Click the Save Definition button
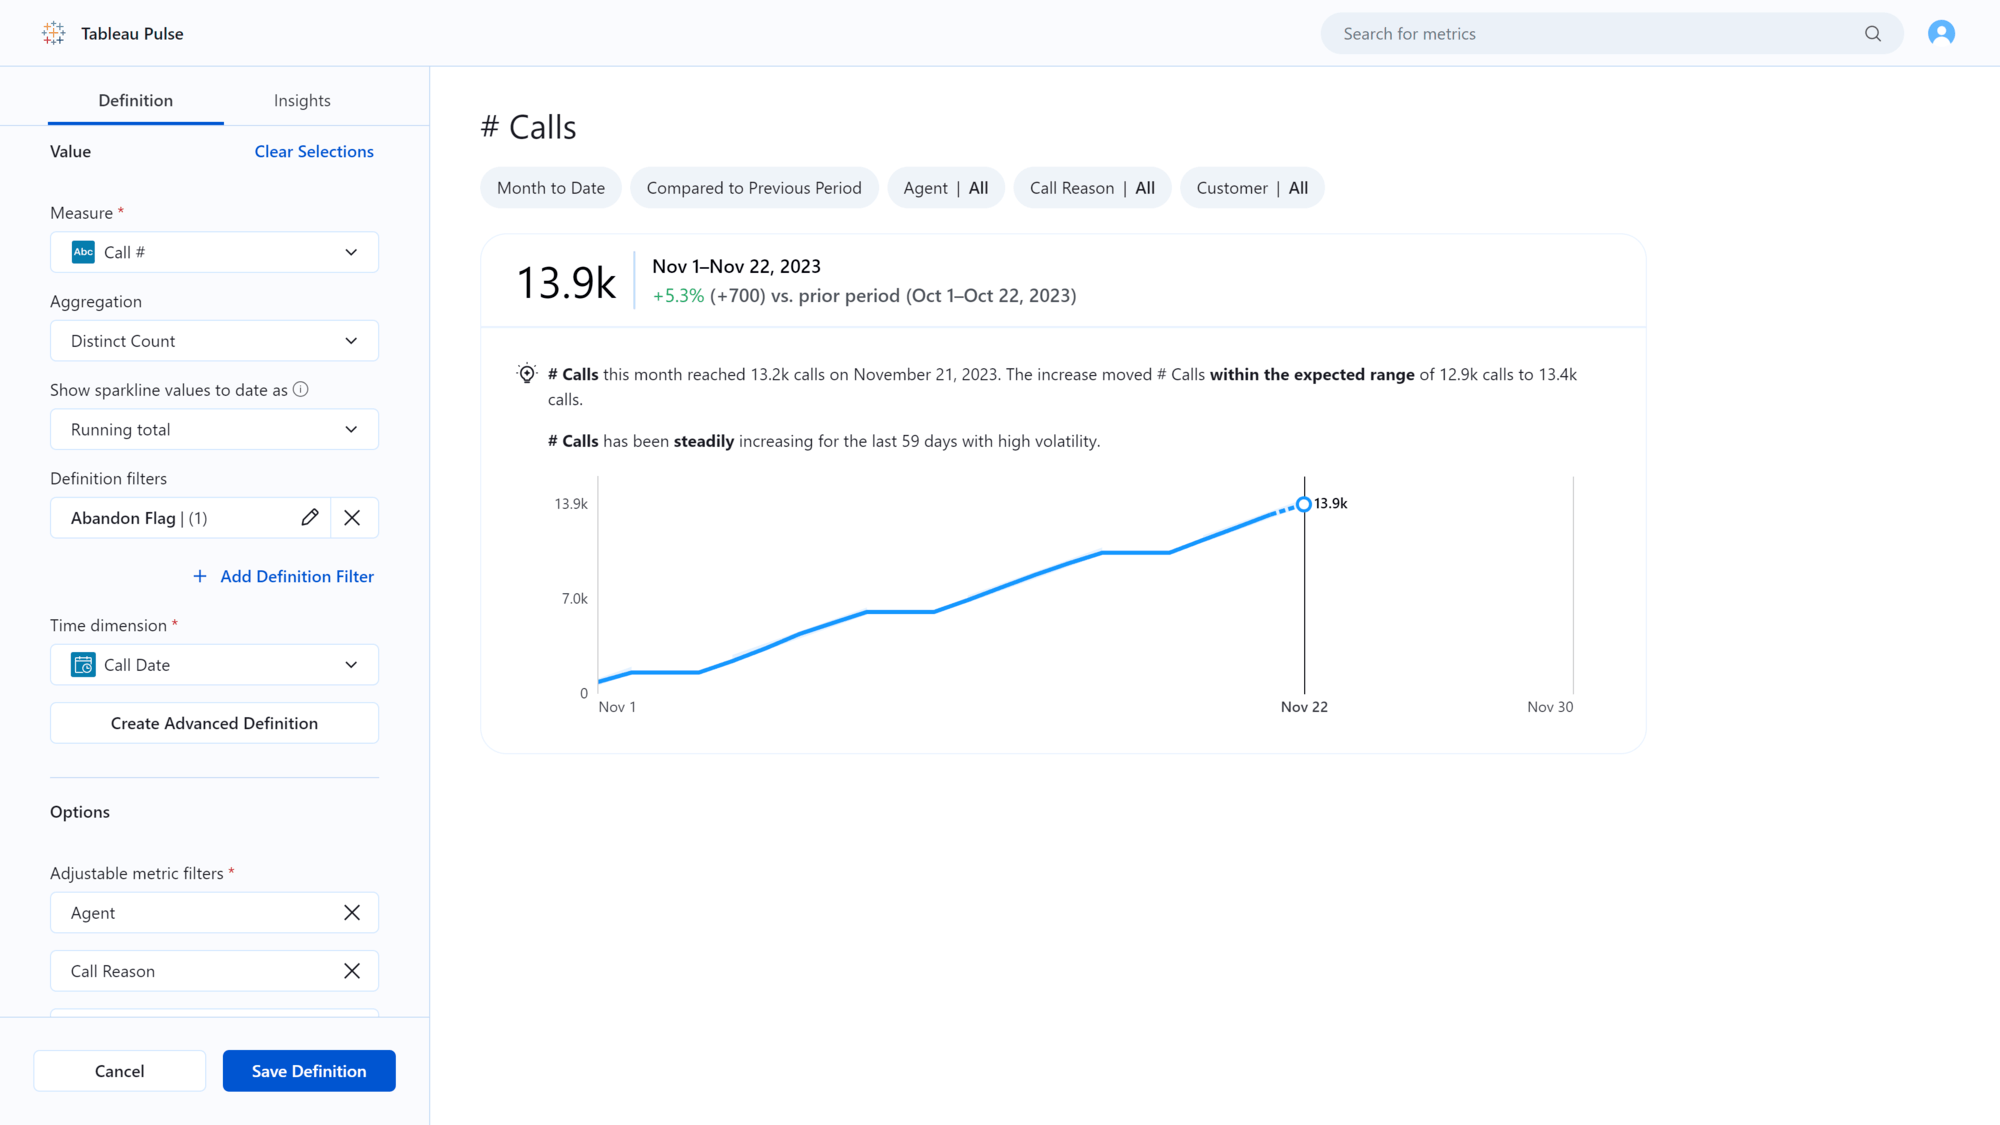 click(x=309, y=1070)
